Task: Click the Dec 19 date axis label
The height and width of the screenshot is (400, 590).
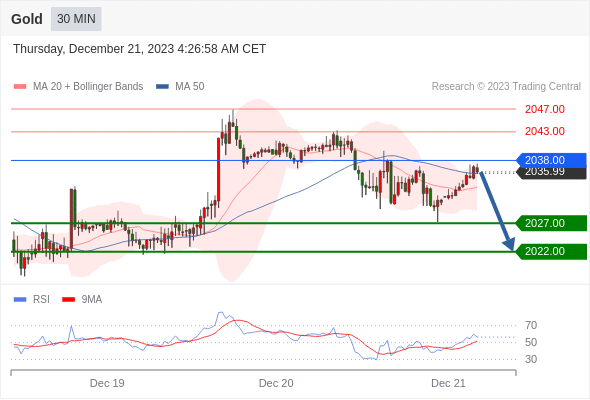Action: pos(107,383)
